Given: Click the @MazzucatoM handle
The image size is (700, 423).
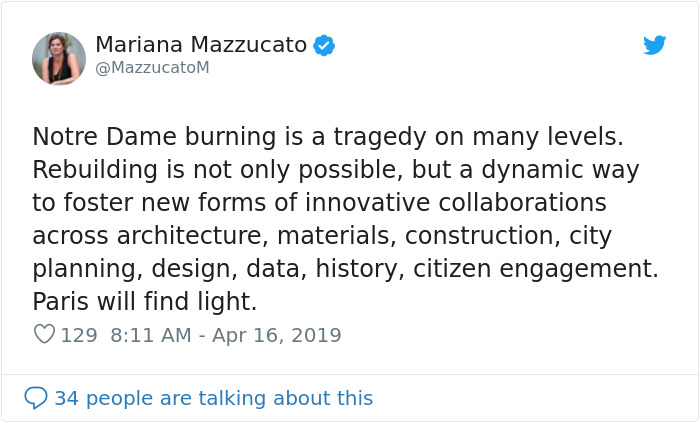Looking at the screenshot, I should click(152, 67).
